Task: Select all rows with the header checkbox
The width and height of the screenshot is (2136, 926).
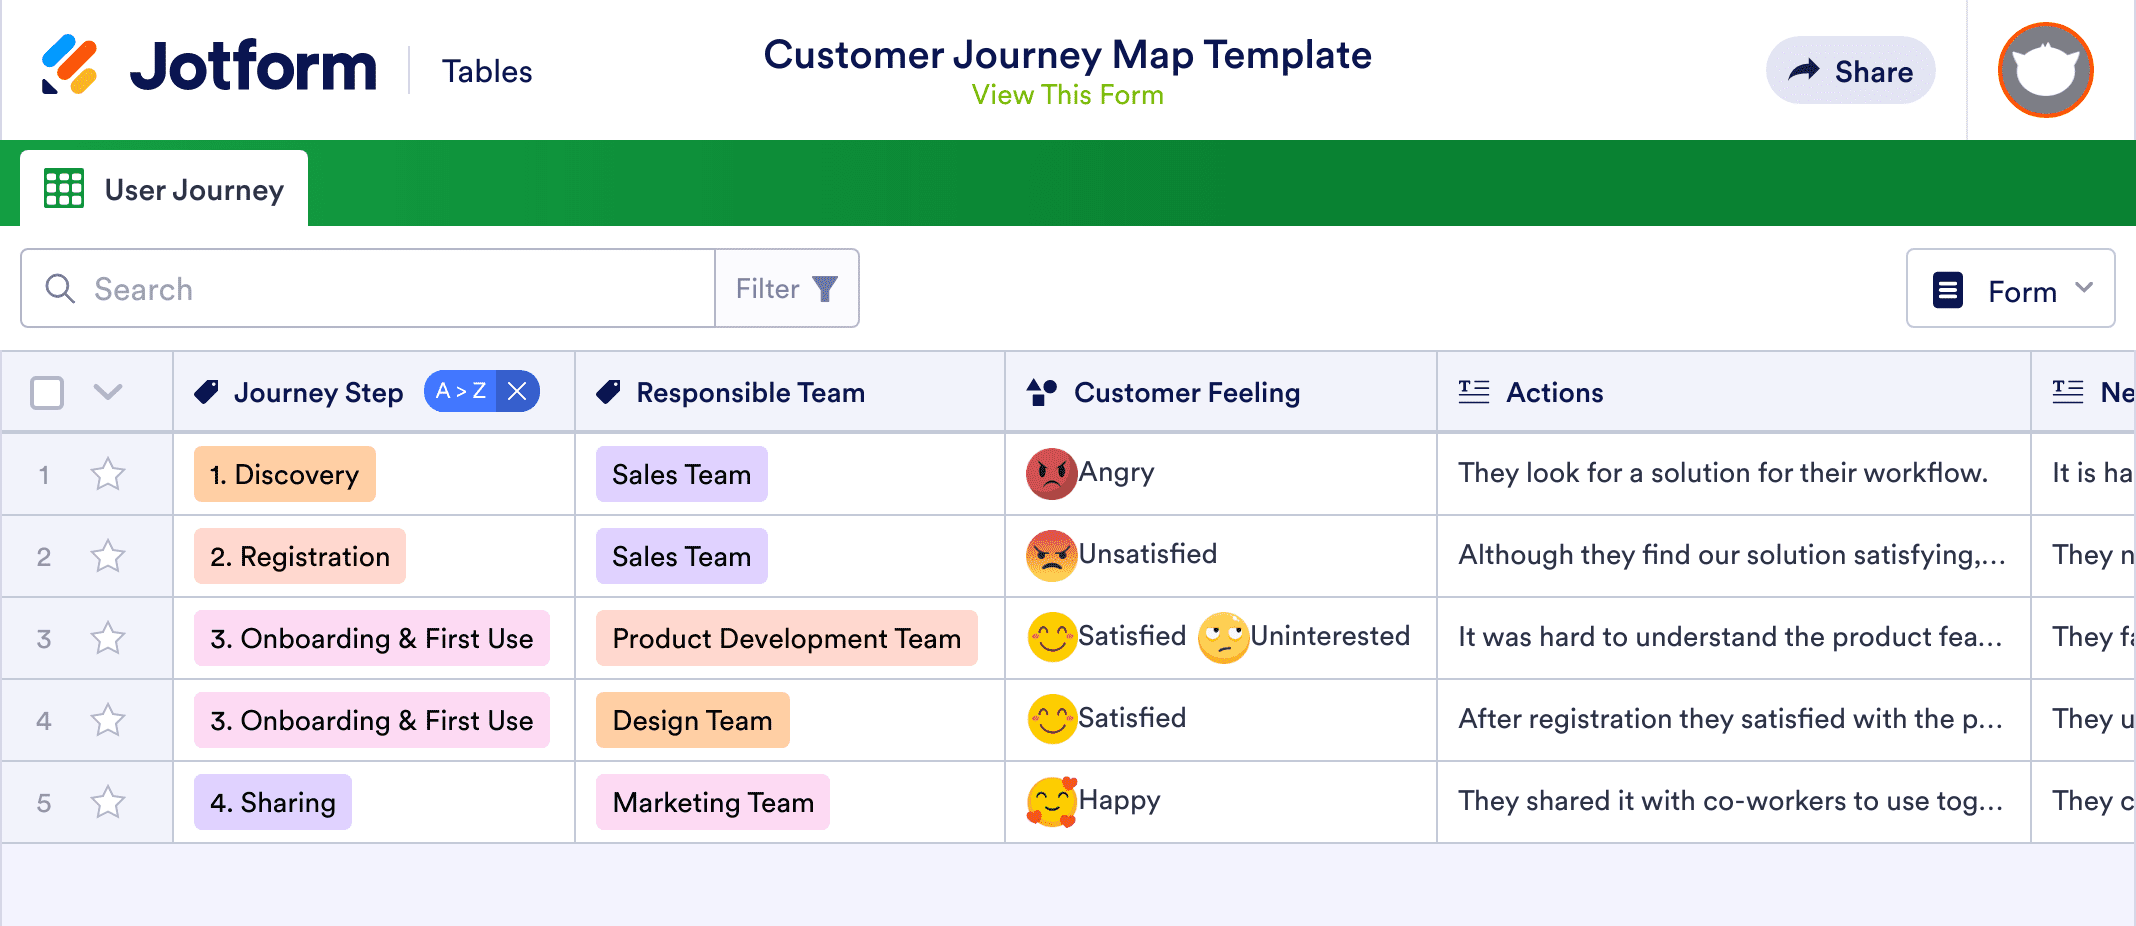Action: tap(46, 392)
